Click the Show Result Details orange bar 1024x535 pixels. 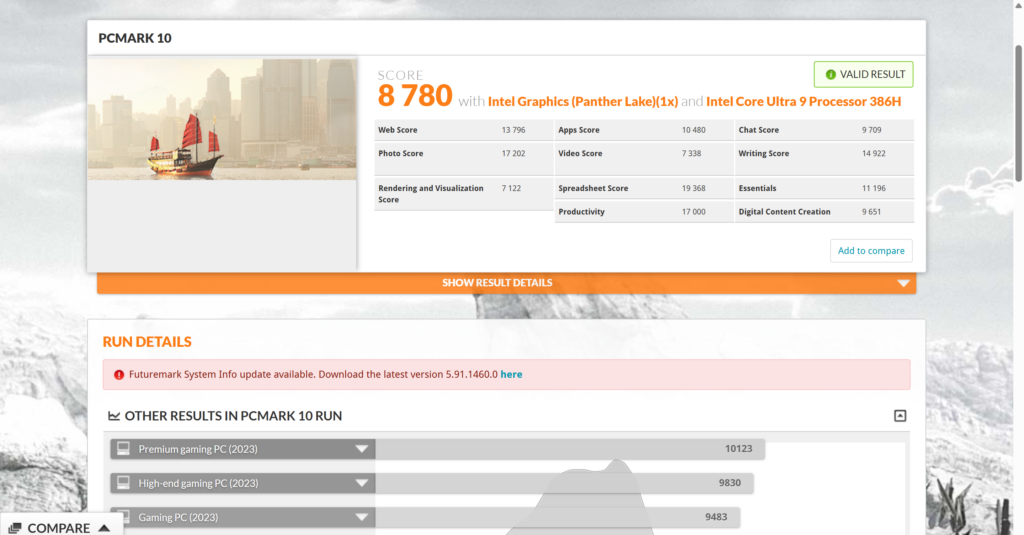pos(506,283)
